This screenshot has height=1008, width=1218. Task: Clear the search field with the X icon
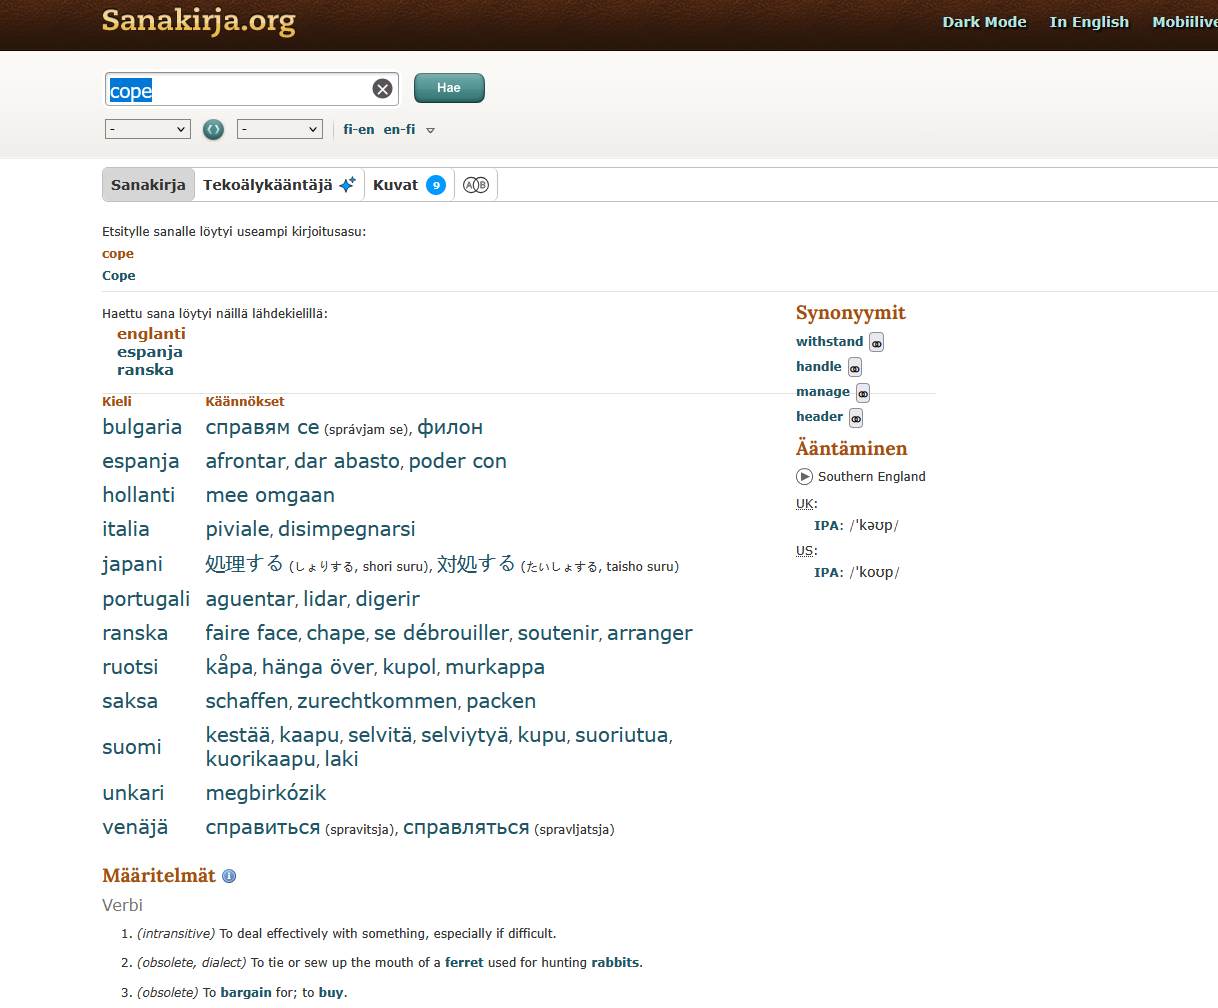[382, 89]
